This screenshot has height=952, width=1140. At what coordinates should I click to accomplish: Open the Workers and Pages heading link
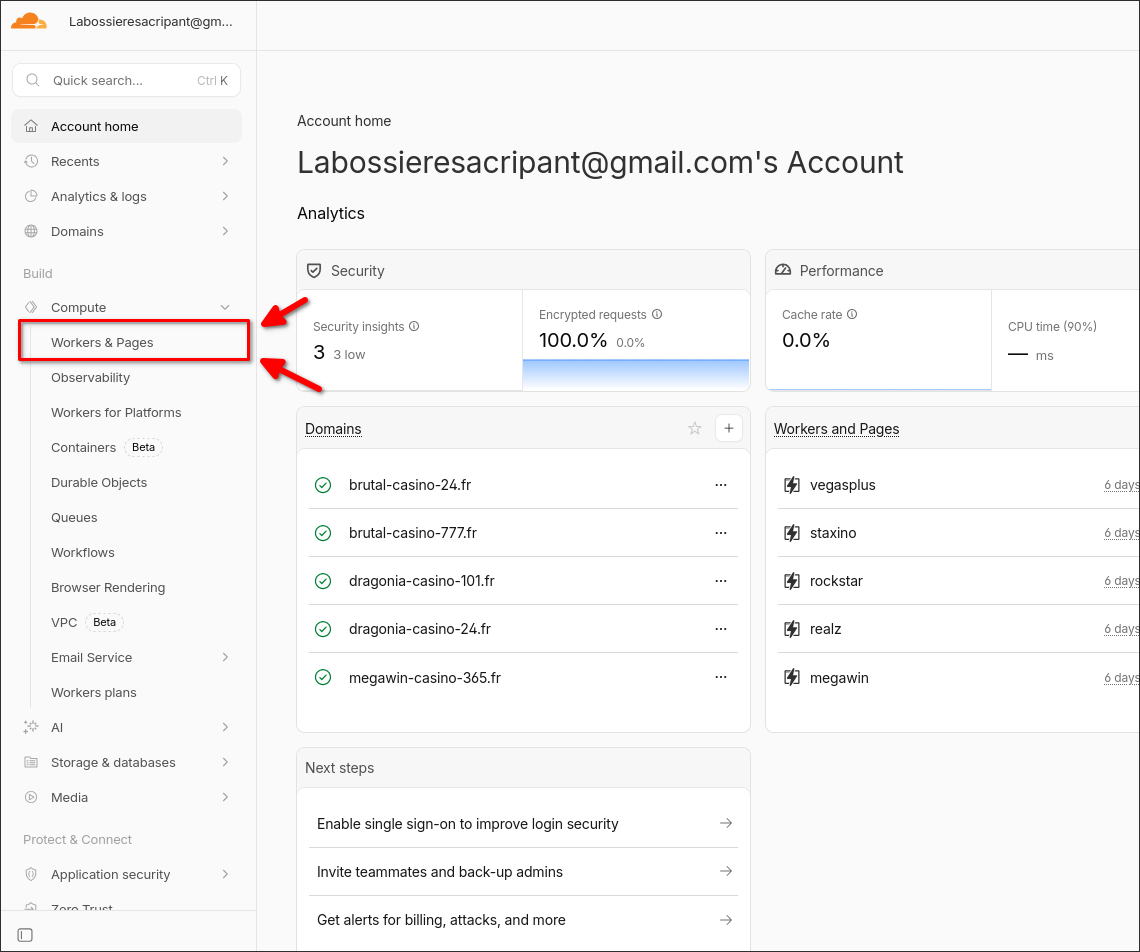(836, 429)
